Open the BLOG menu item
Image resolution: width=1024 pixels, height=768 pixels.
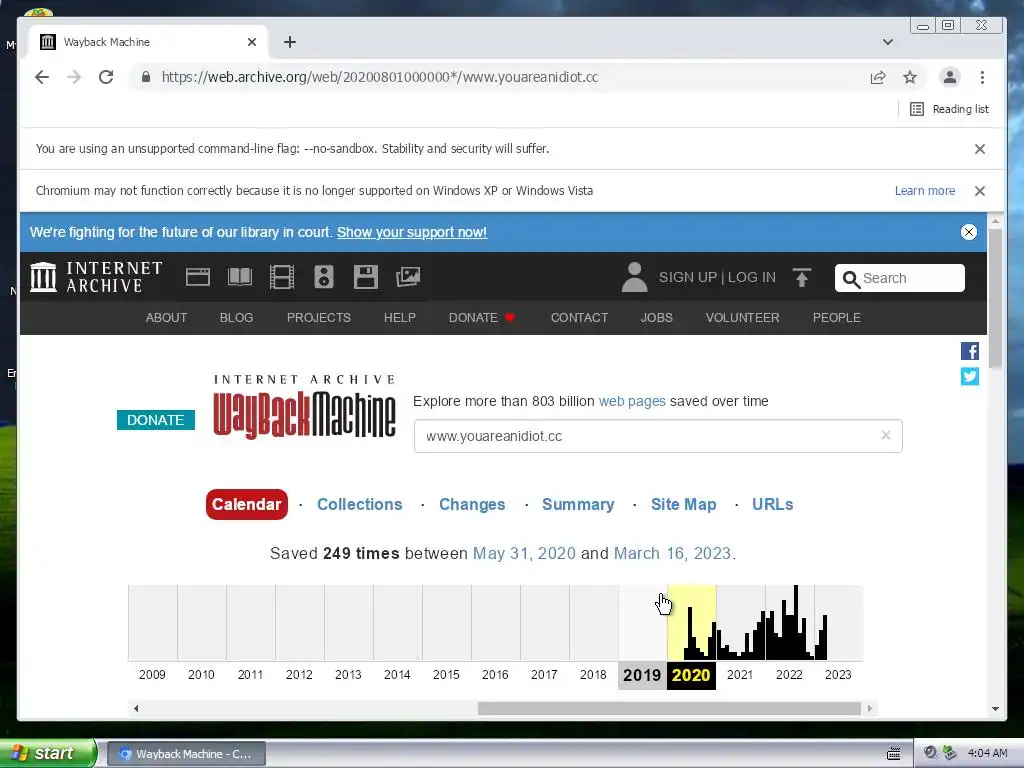tap(236, 317)
